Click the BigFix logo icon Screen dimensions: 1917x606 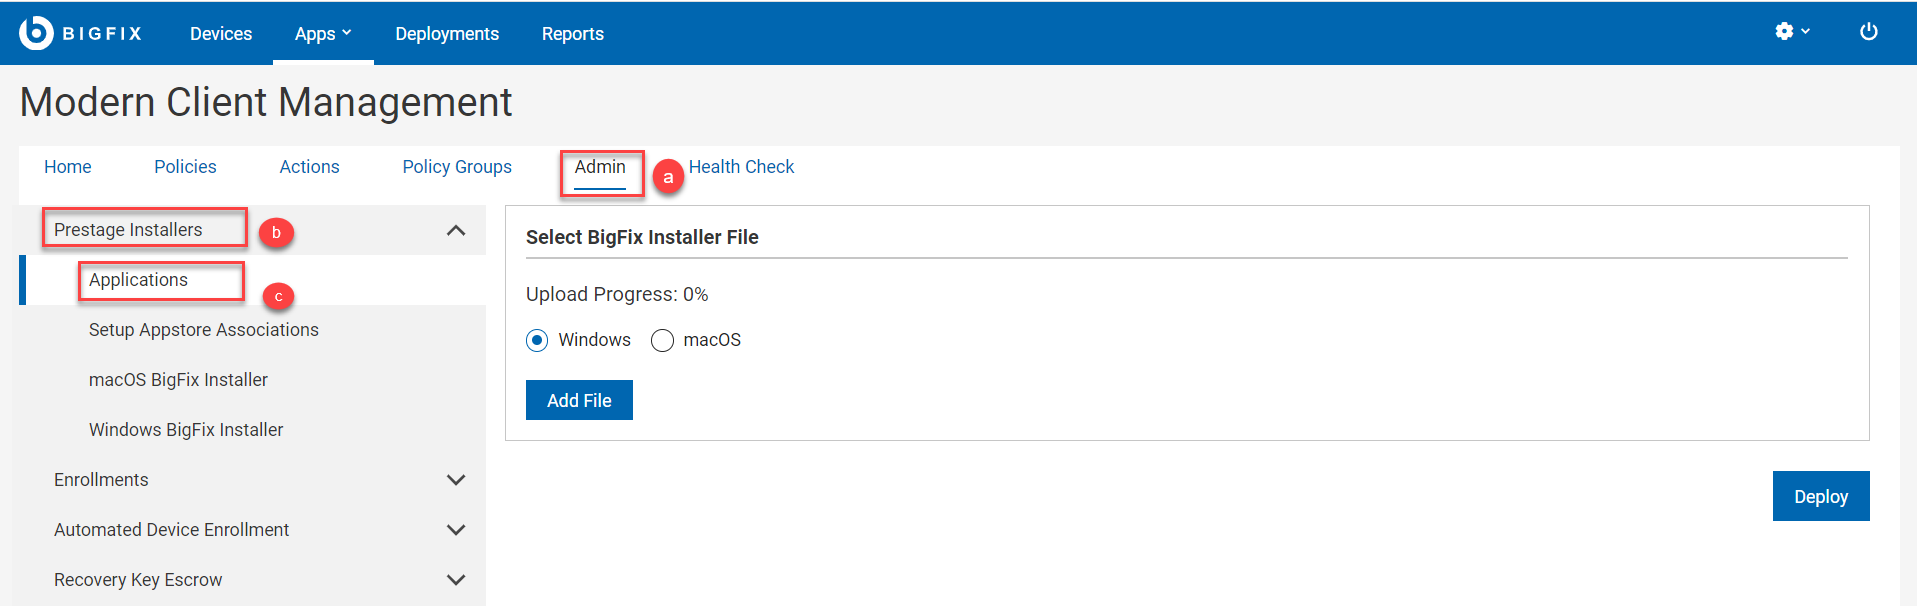click(36, 33)
